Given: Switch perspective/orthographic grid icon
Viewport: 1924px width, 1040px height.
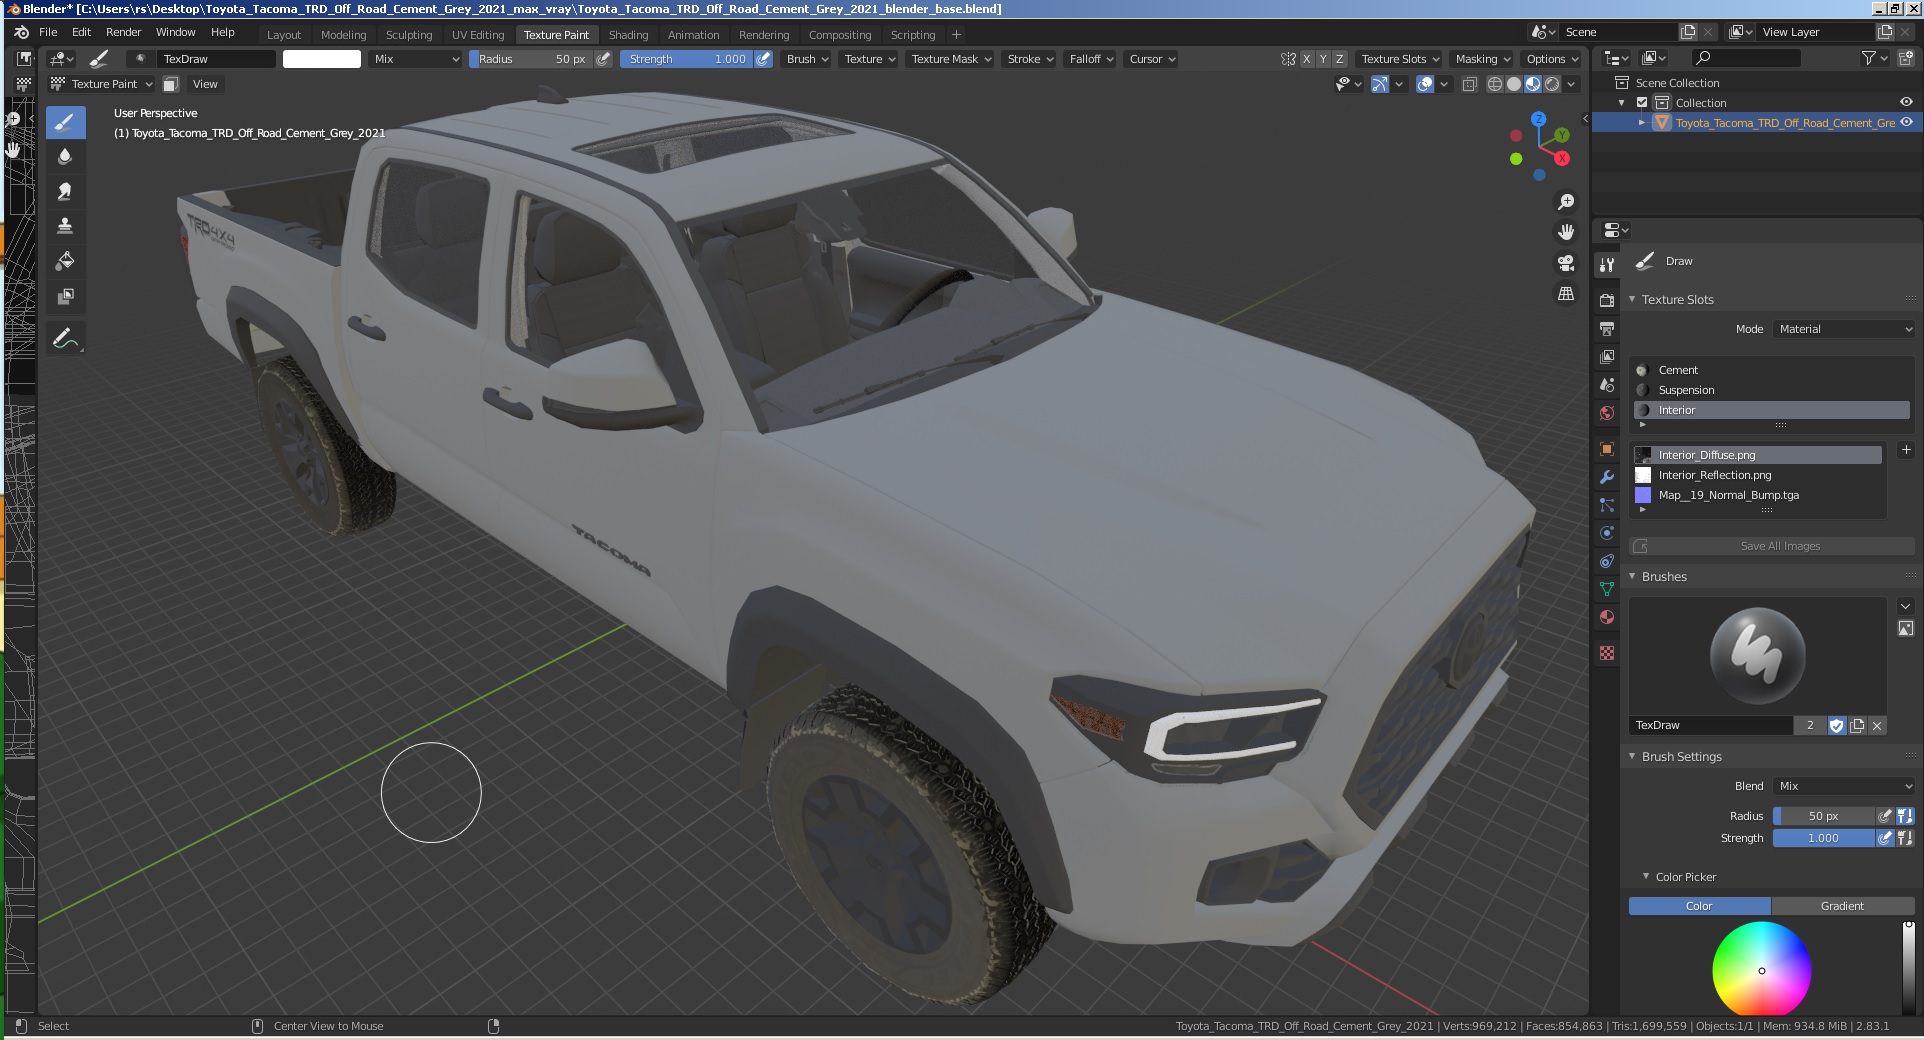Looking at the screenshot, I should 1566,293.
